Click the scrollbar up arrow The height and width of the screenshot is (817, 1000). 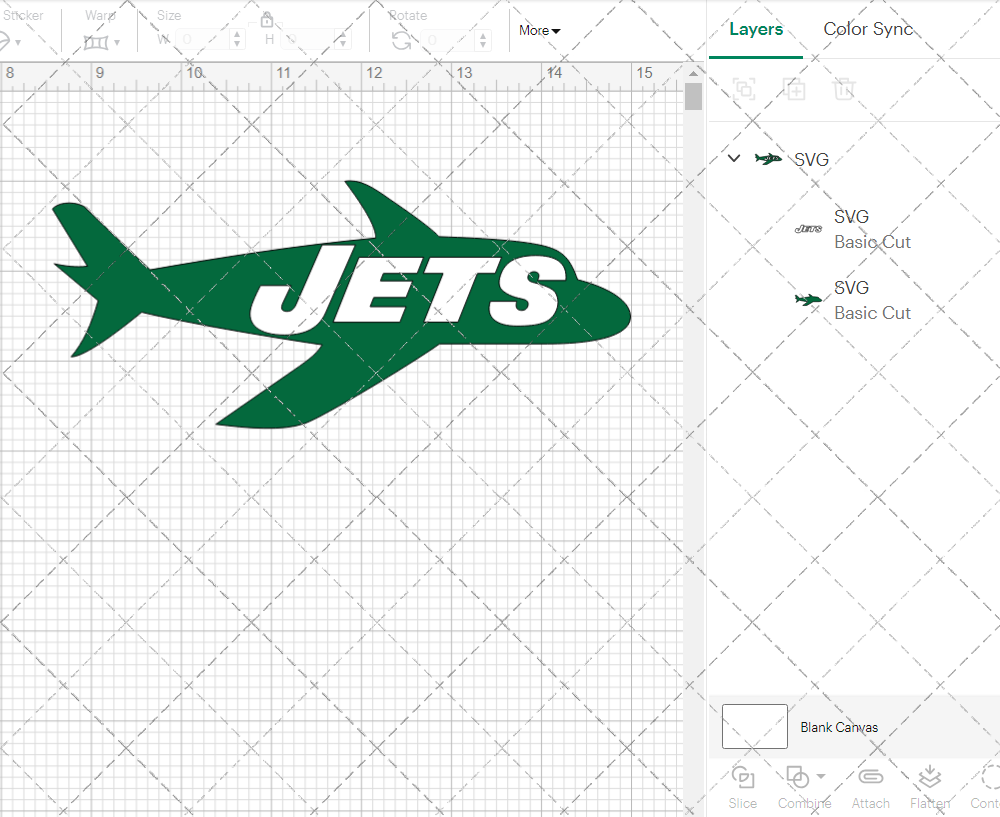click(693, 74)
